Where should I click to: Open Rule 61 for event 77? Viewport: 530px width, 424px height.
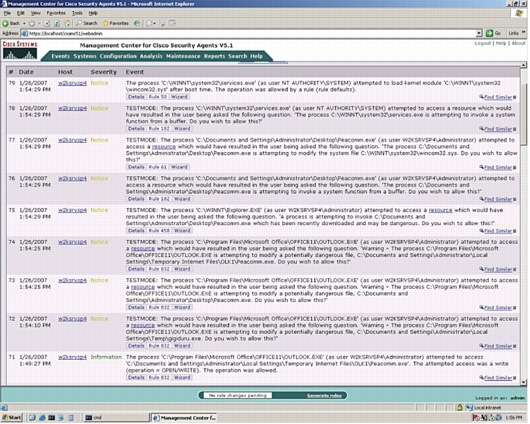pyautogui.click(x=158, y=167)
